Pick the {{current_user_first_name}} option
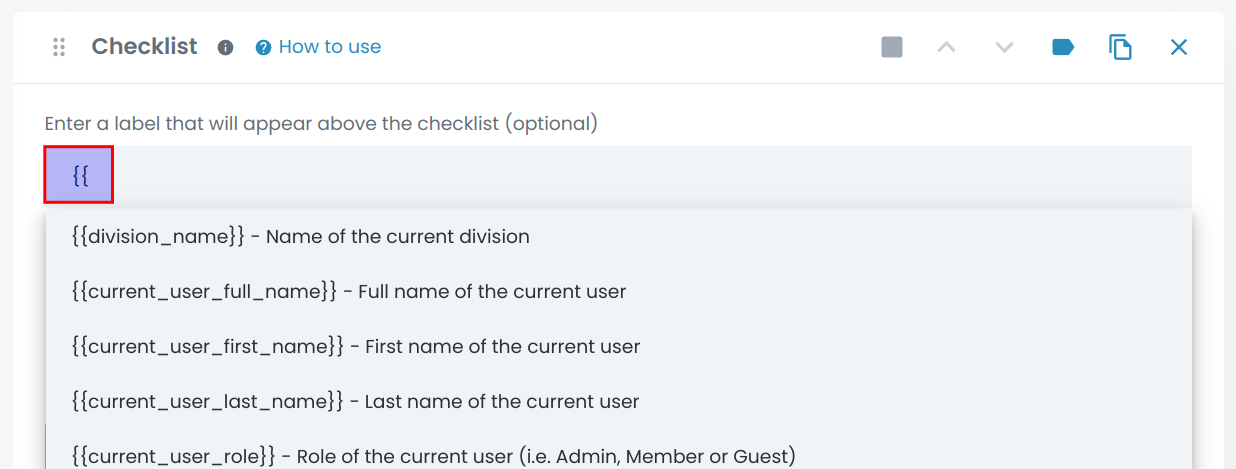The image size is (1236, 469). [x=355, y=347]
